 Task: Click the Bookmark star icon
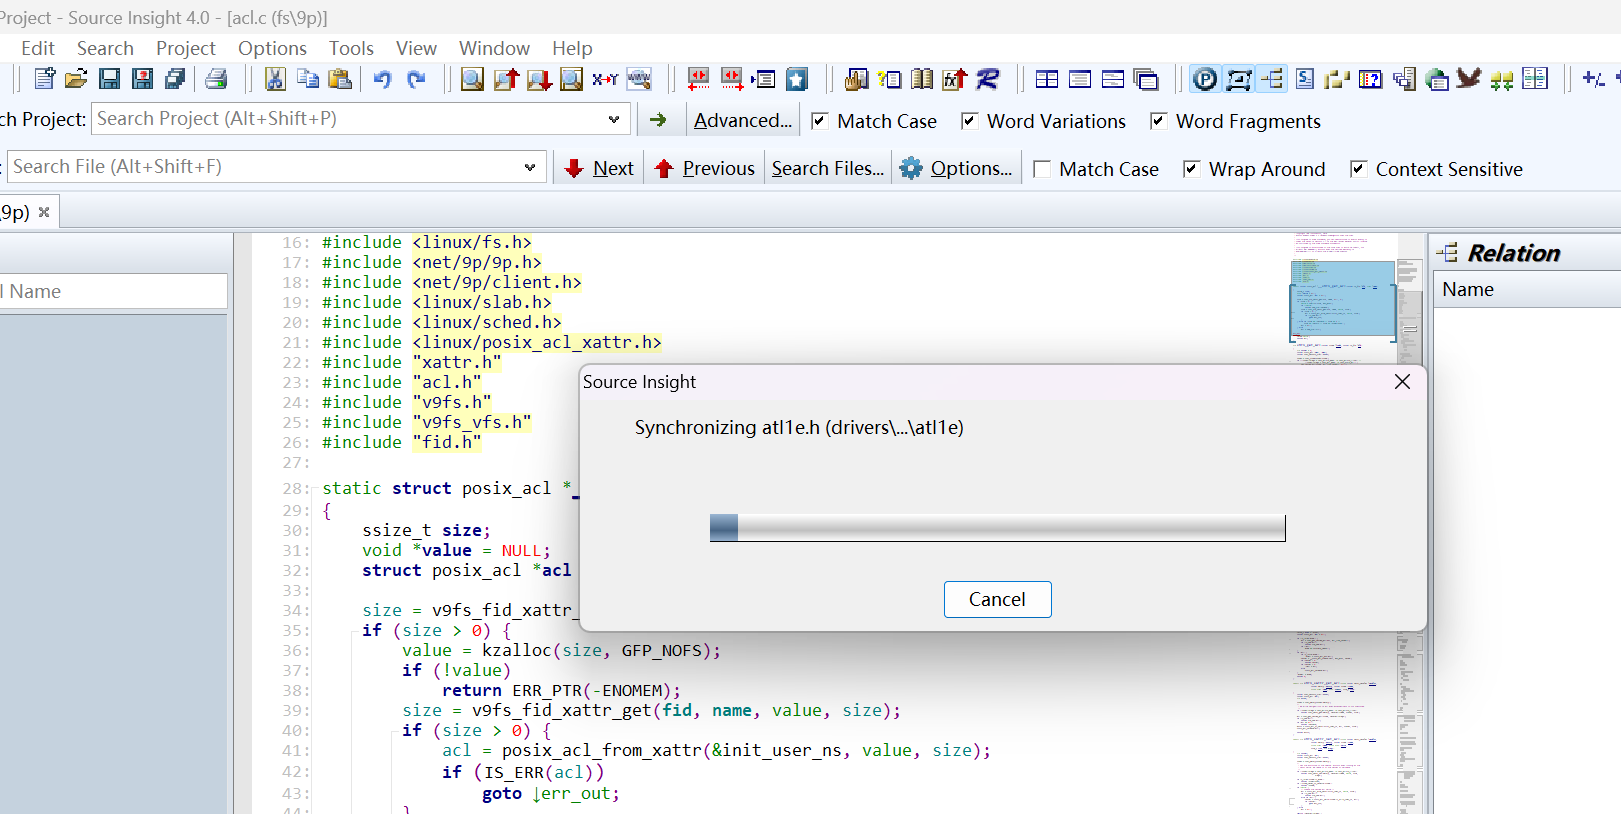tap(797, 79)
